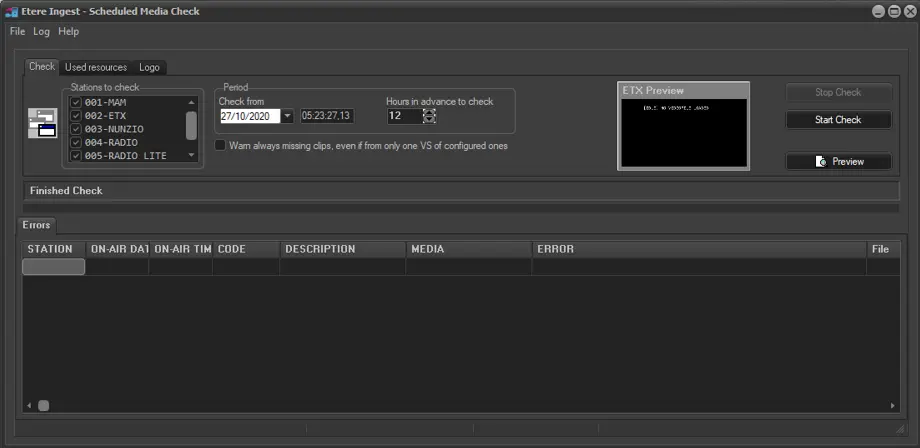920x448 pixels.
Task: Open the Log menu
Action: (x=41, y=32)
